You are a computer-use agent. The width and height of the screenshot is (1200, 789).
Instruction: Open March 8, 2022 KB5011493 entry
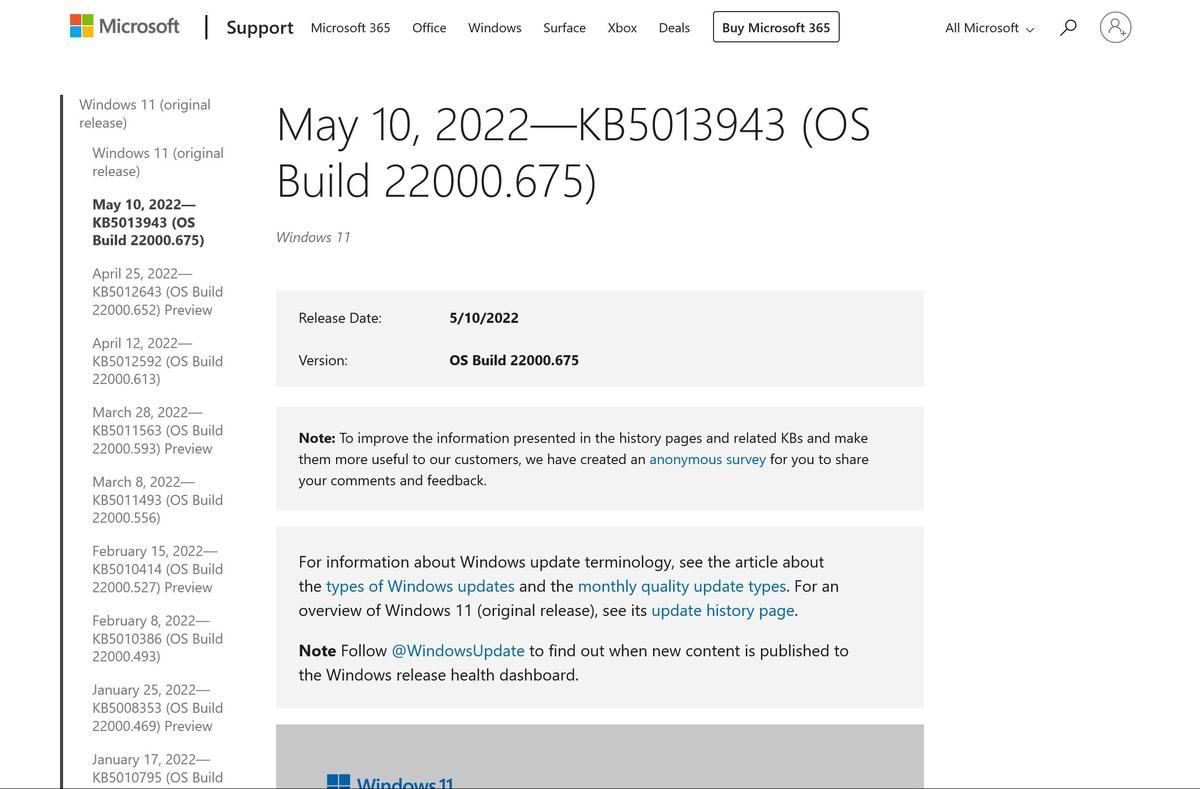158,499
